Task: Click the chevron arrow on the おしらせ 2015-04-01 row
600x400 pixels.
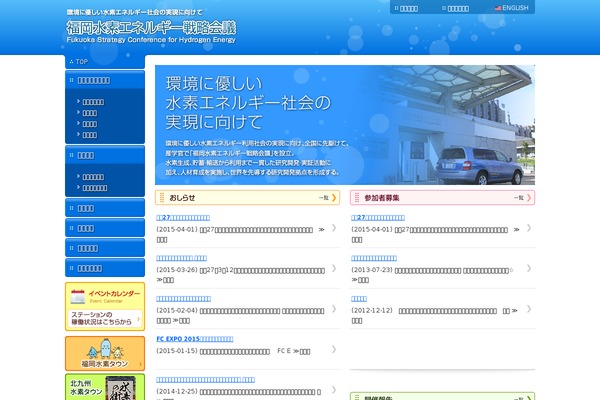Action: [x=334, y=228]
